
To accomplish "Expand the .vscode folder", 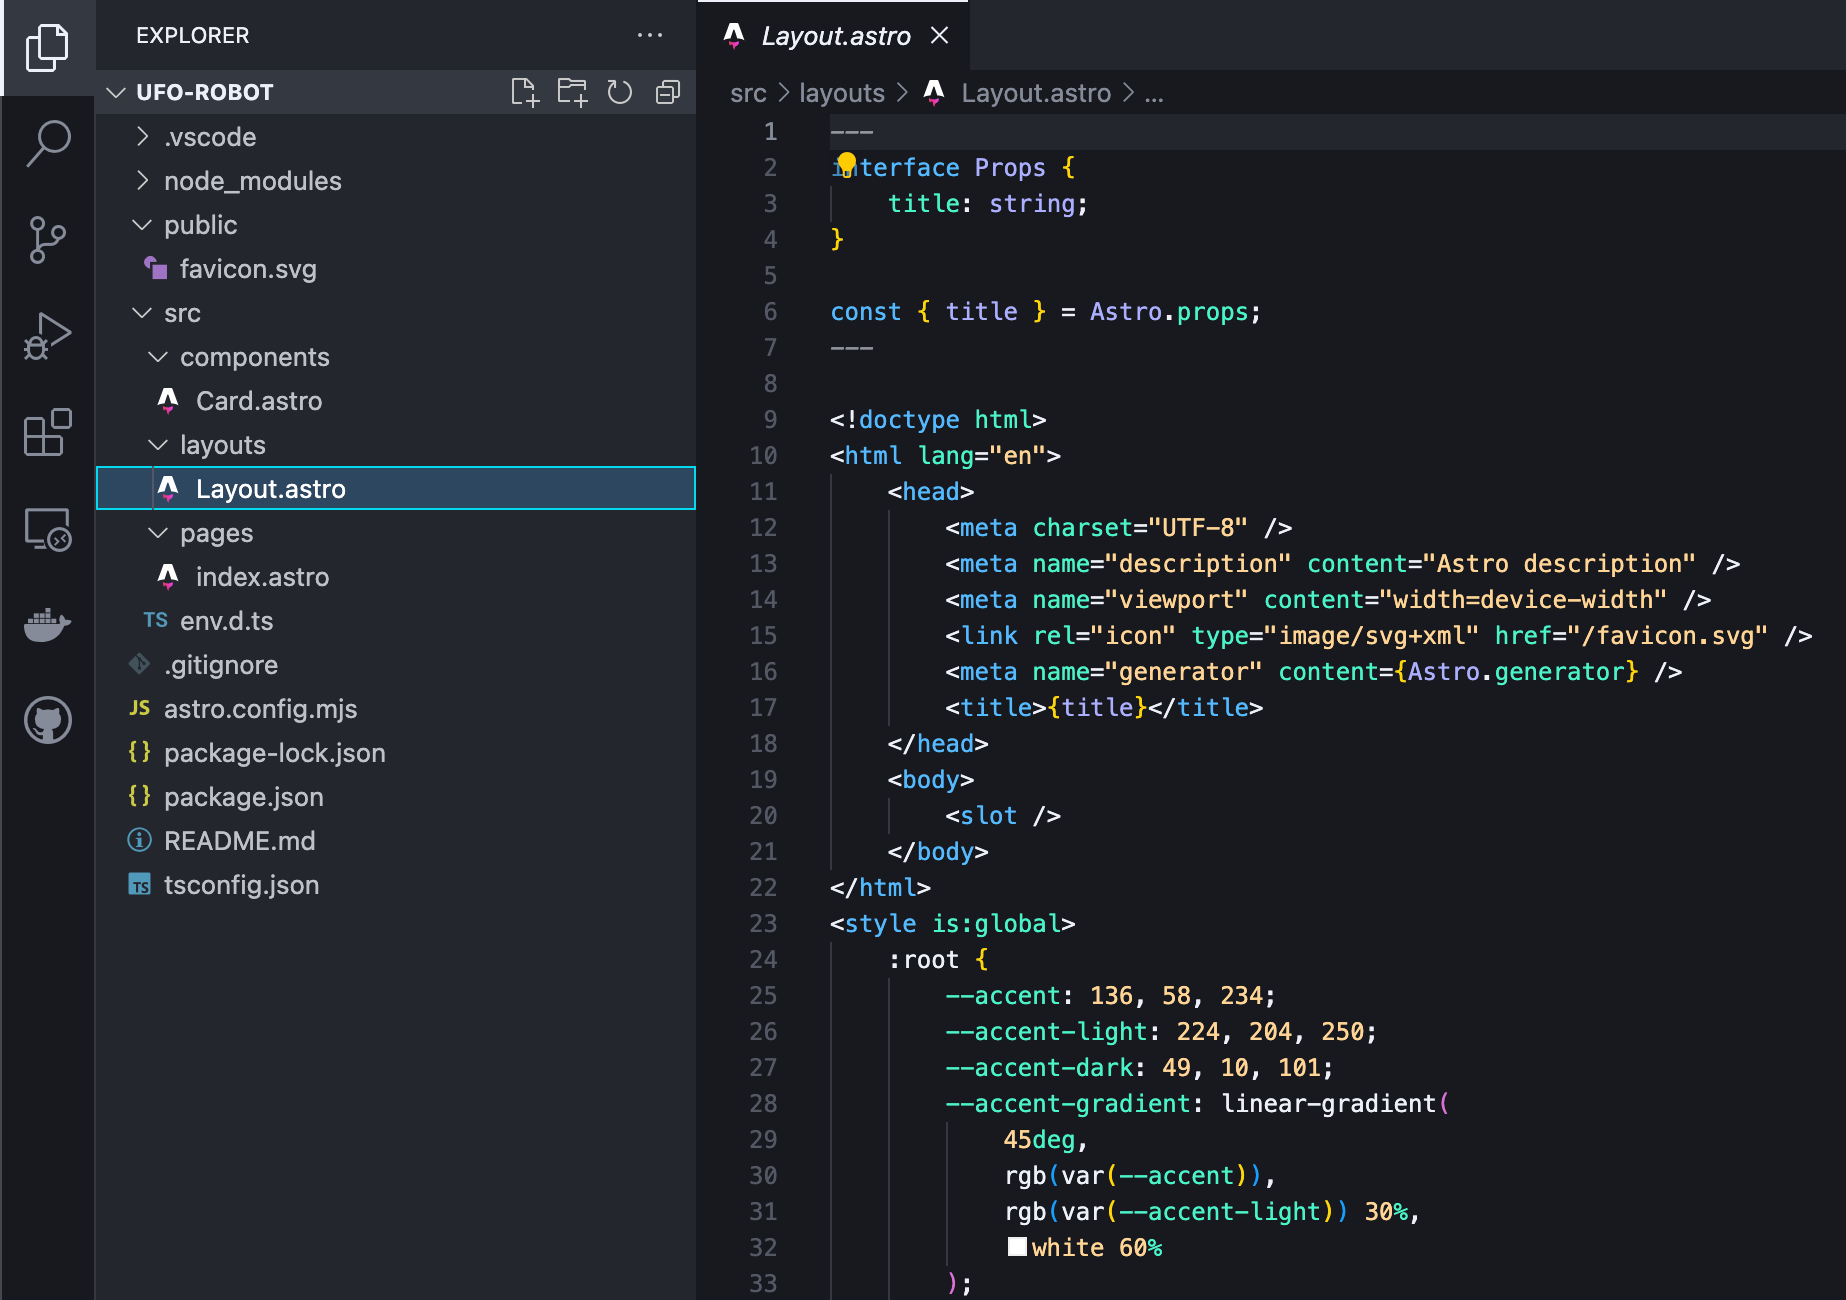I will (210, 137).
